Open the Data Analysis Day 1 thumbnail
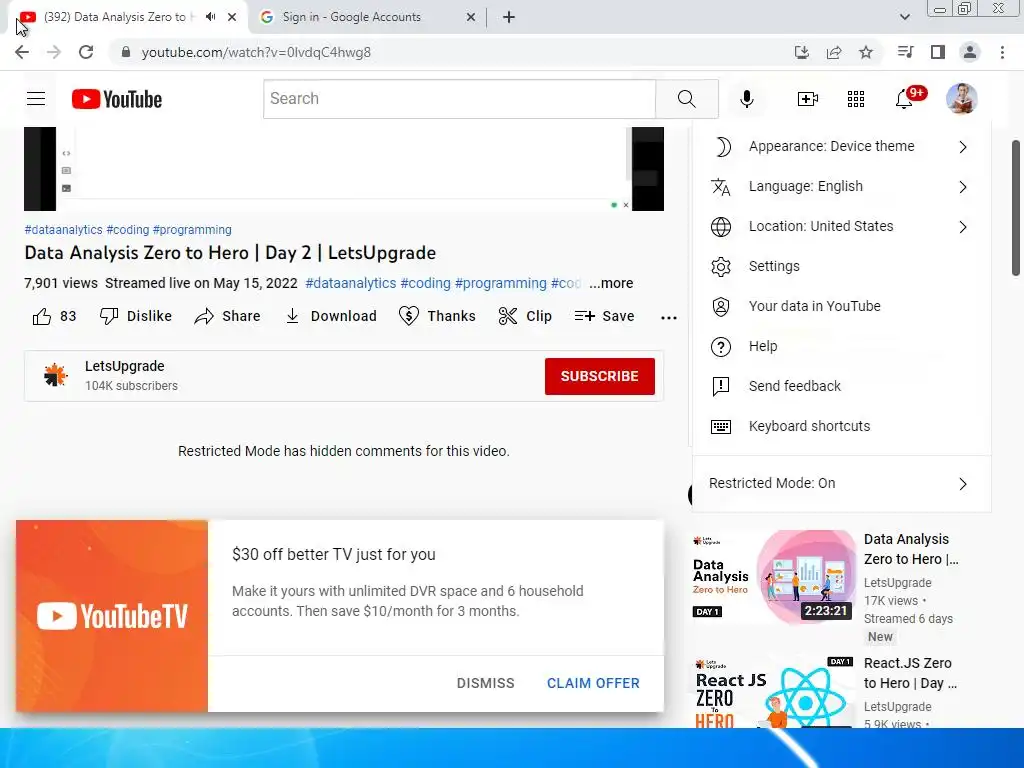 (x=773, y=577)
